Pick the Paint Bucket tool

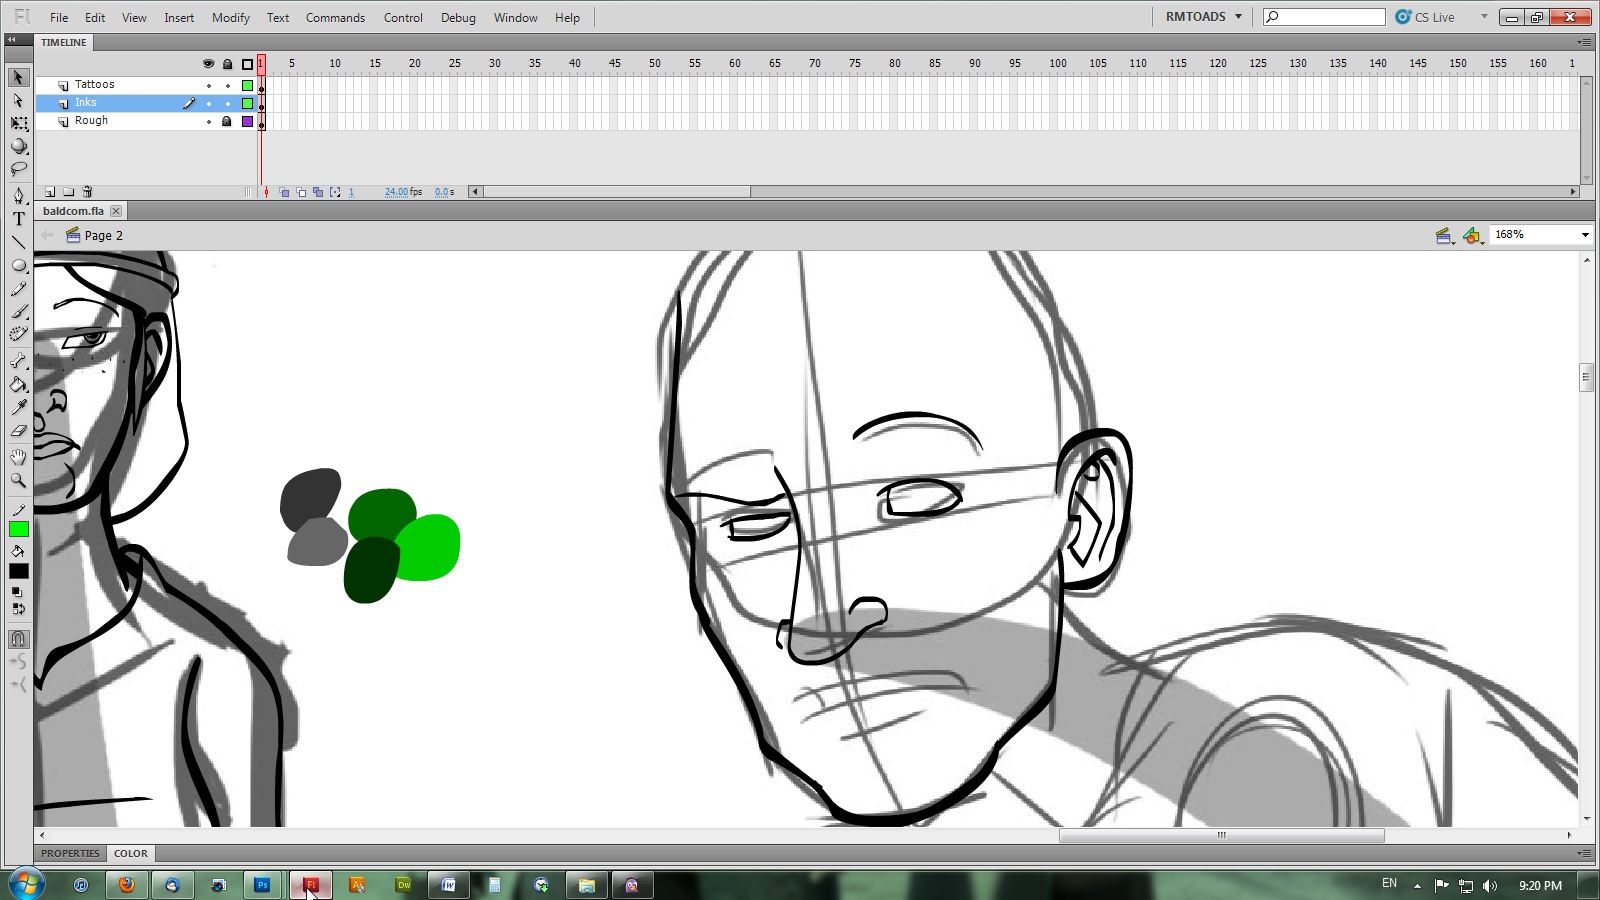19,385
